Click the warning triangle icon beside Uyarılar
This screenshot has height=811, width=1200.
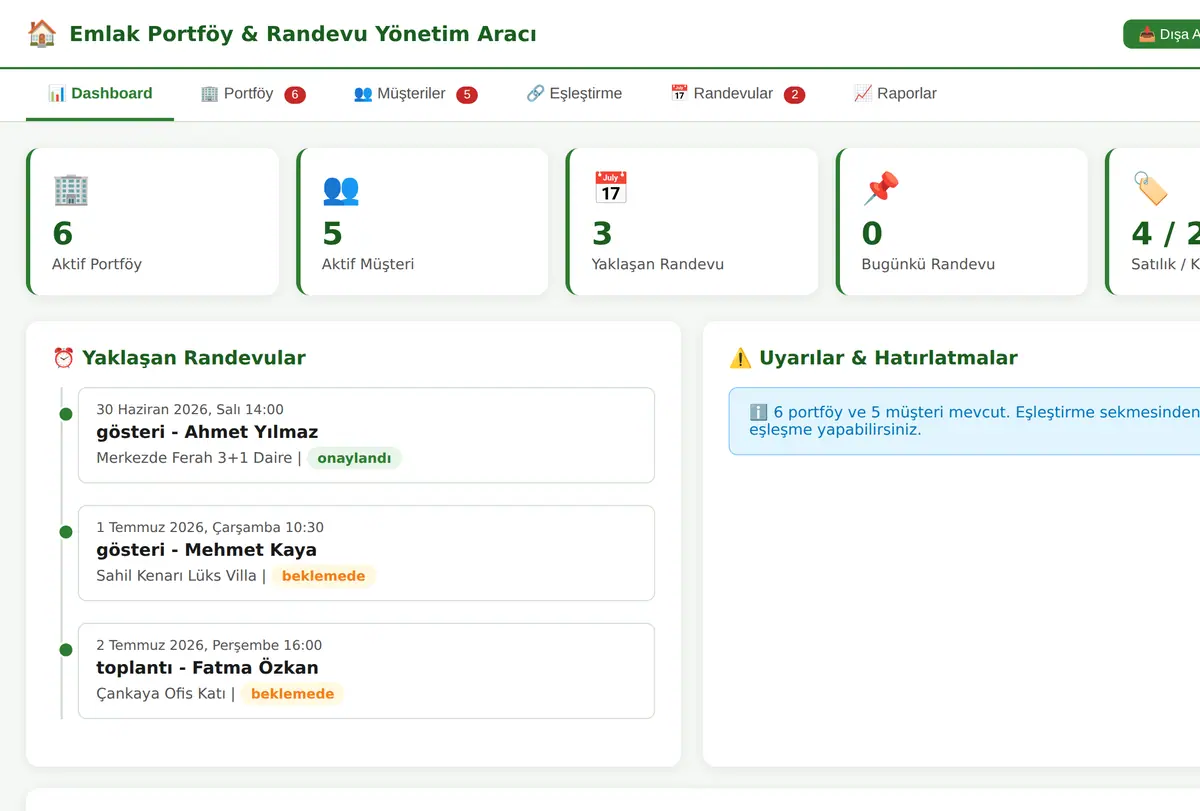(740, 358)
